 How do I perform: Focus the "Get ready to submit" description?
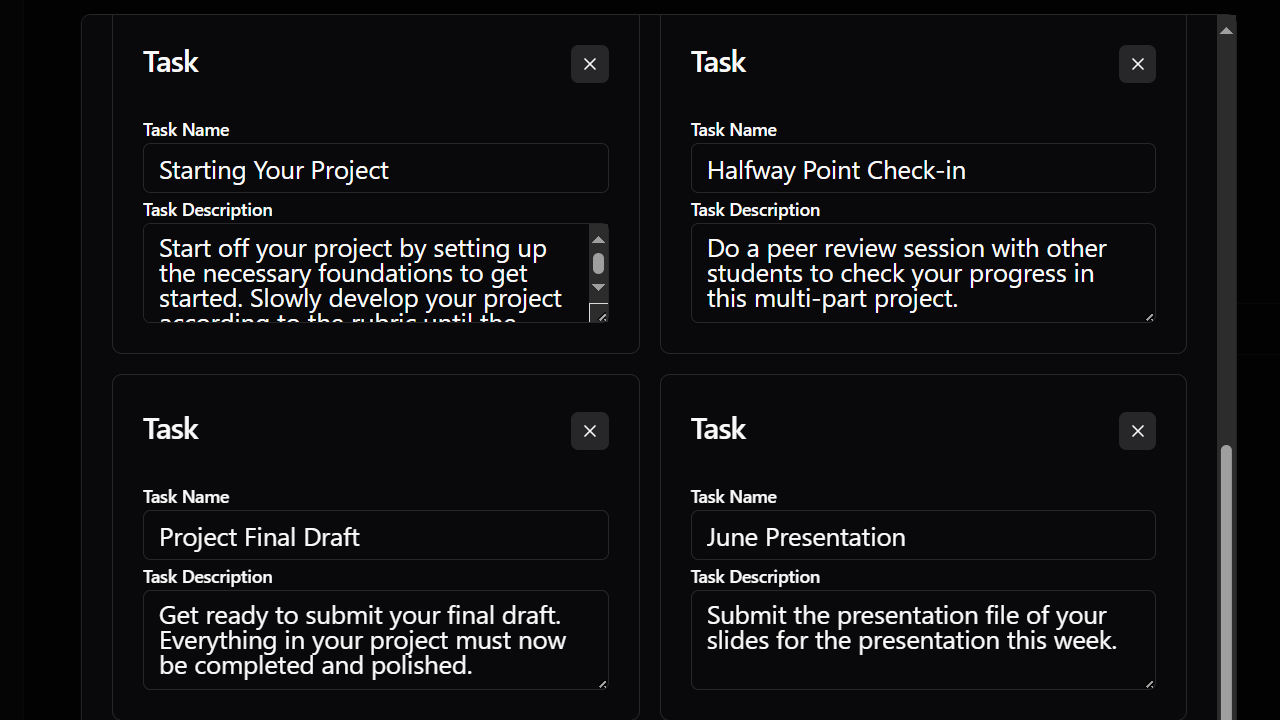[374, 640]
